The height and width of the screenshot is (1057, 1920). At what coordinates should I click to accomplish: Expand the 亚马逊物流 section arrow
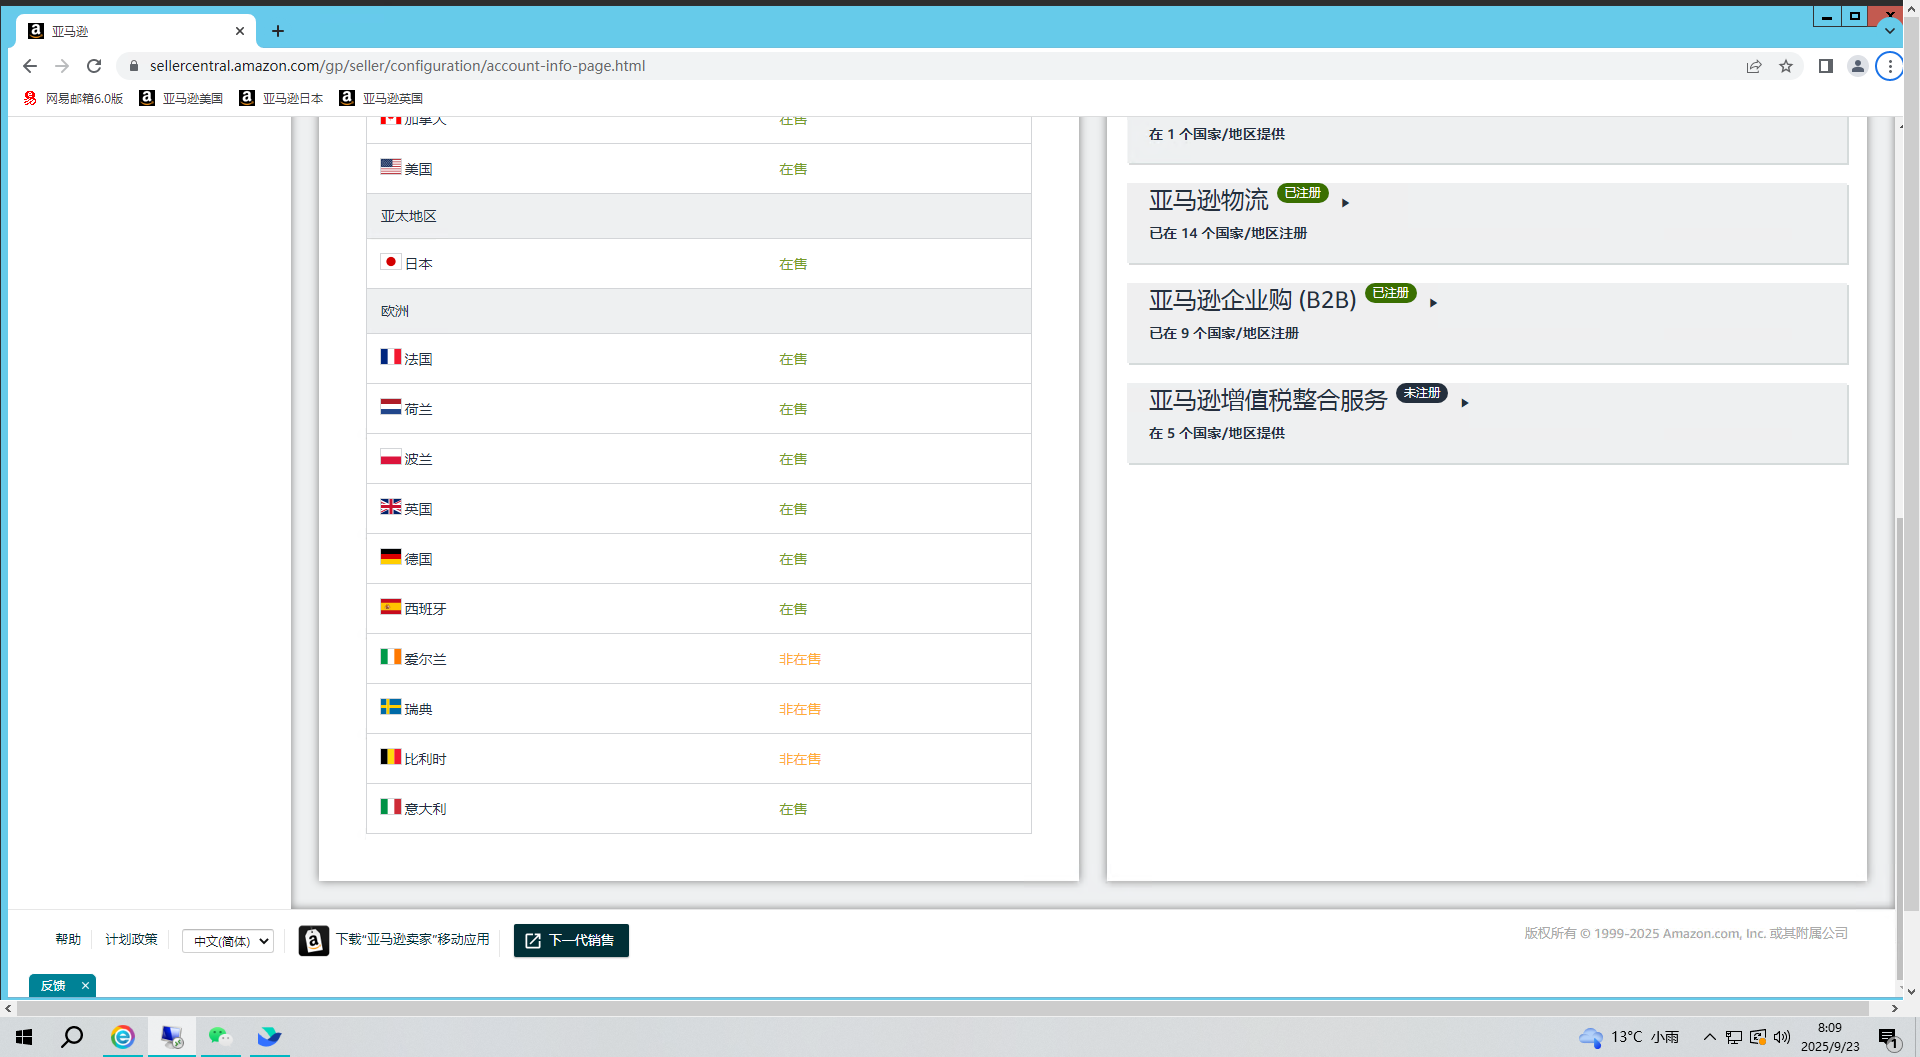click(1345, 203)
